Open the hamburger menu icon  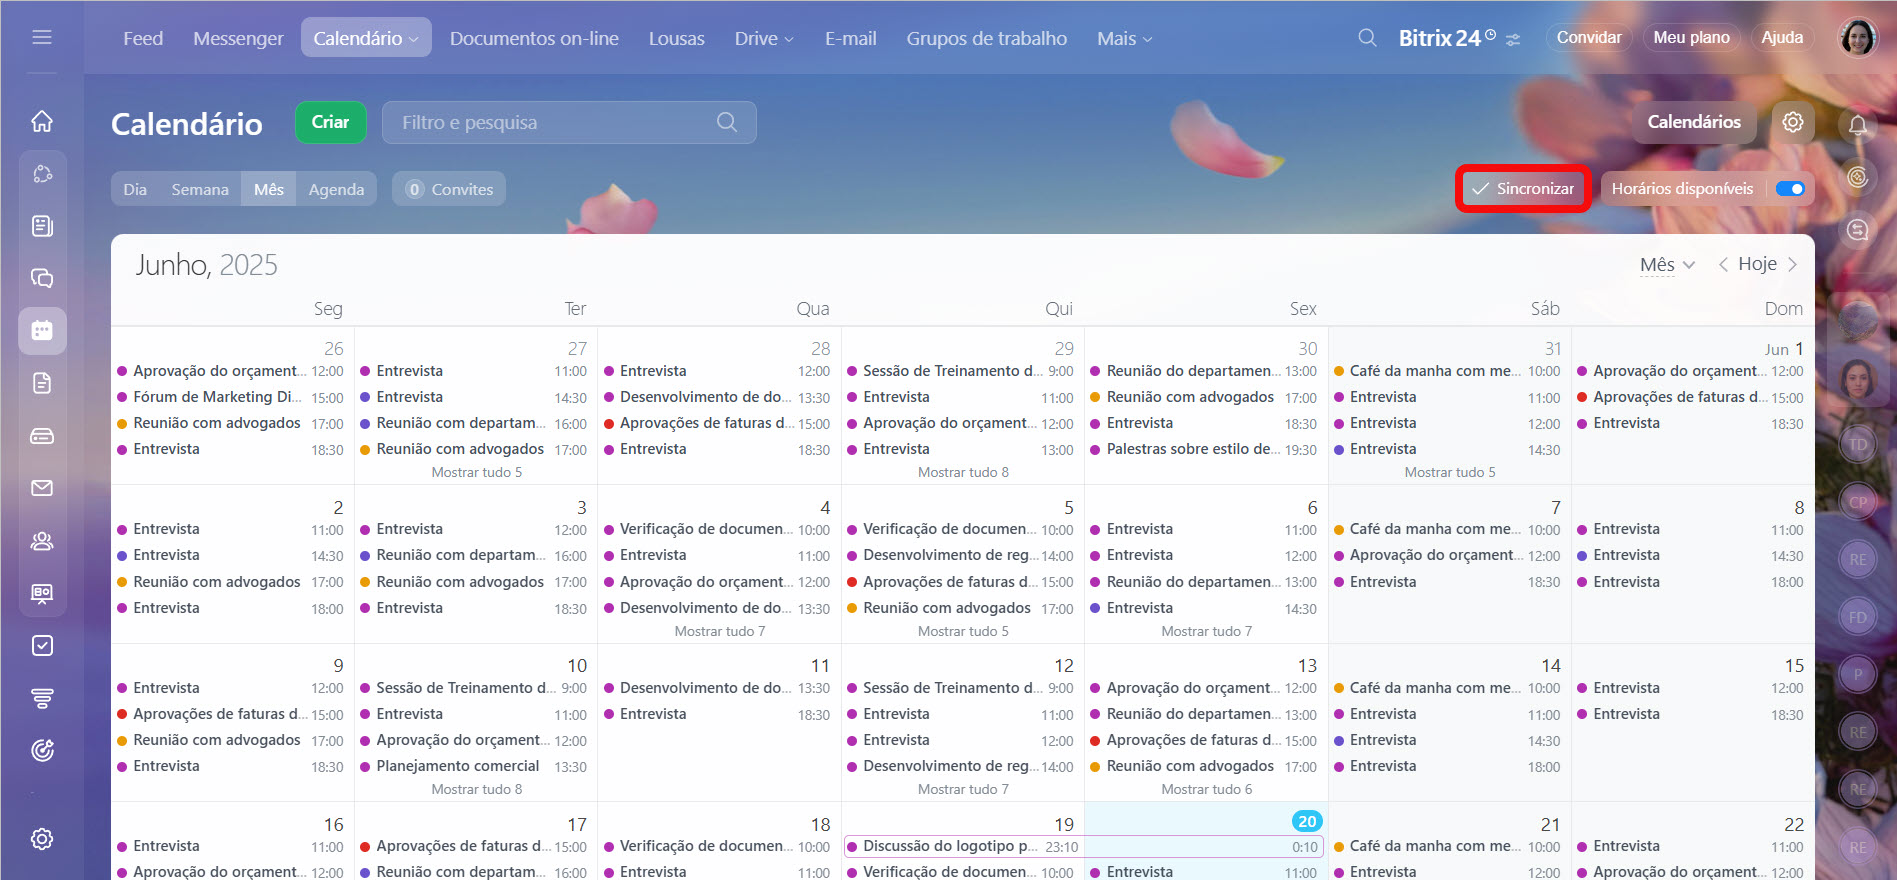[x=42, y=38]
